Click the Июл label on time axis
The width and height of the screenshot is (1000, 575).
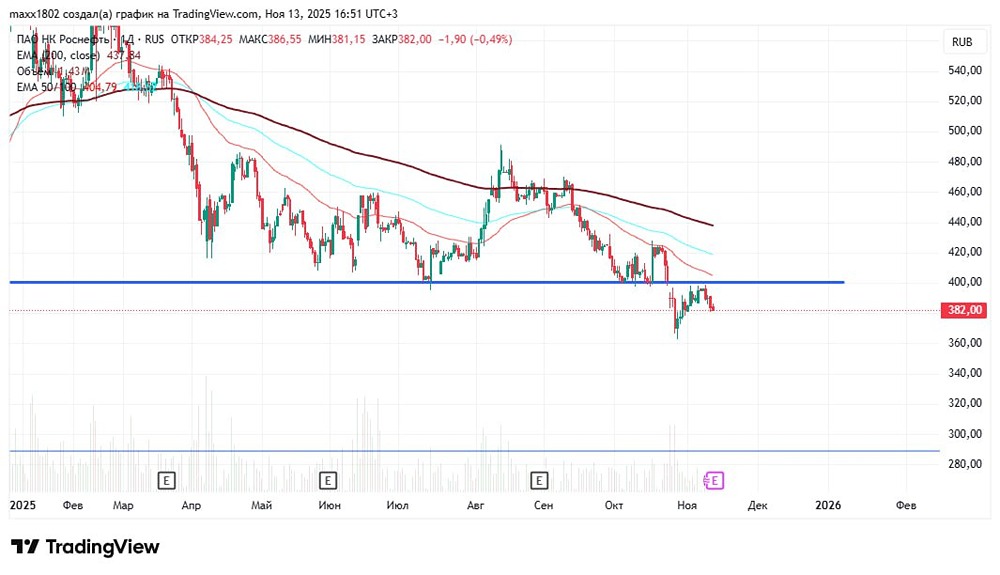tap(397, 505)
